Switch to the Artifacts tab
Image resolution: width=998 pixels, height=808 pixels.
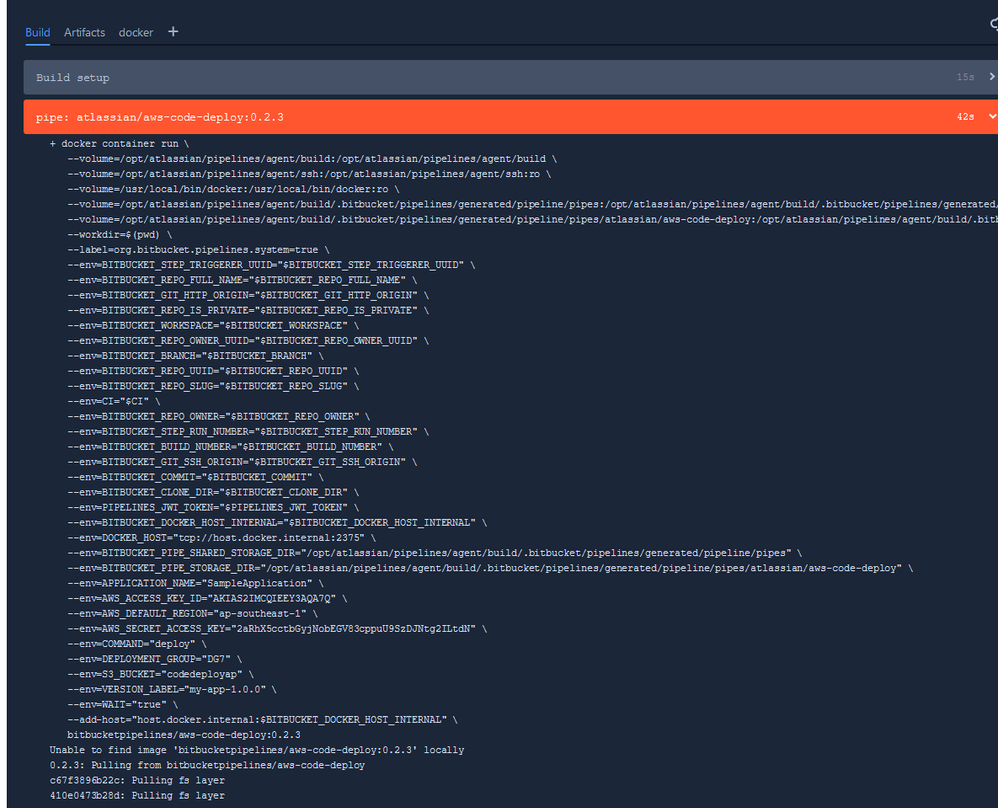pos(84,32)
